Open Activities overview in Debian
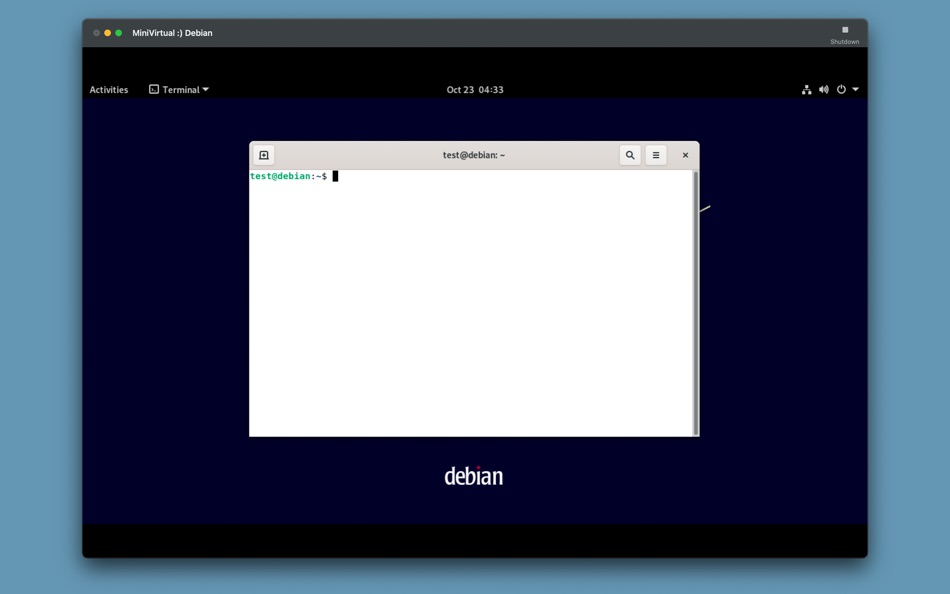This screenshot has width=950, height=594. point(108,90)
